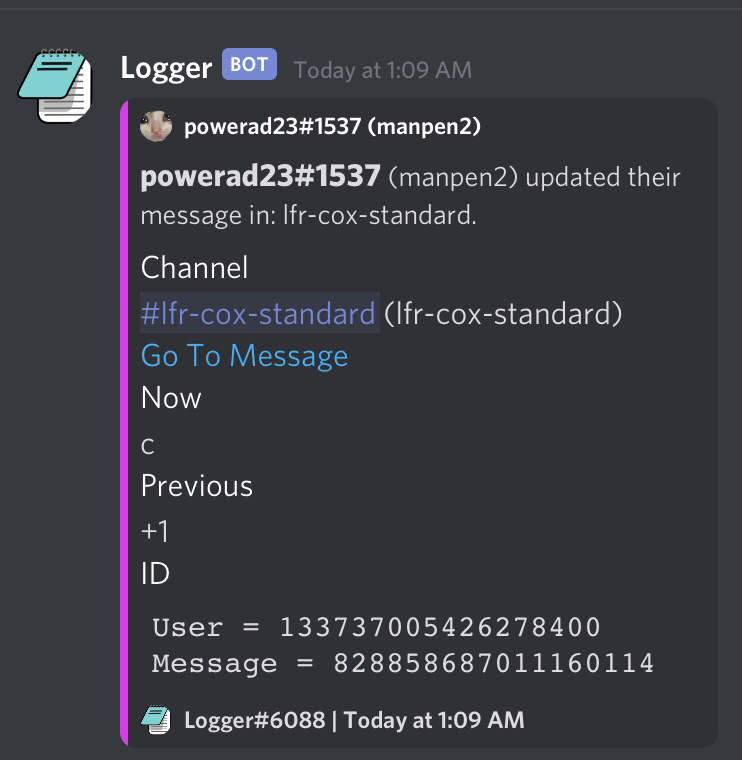Viewport: 742px width, 760px height.
Task: Click the plain (lfr-cox-standard) text beside mention
Action: [x=503, y=314]
